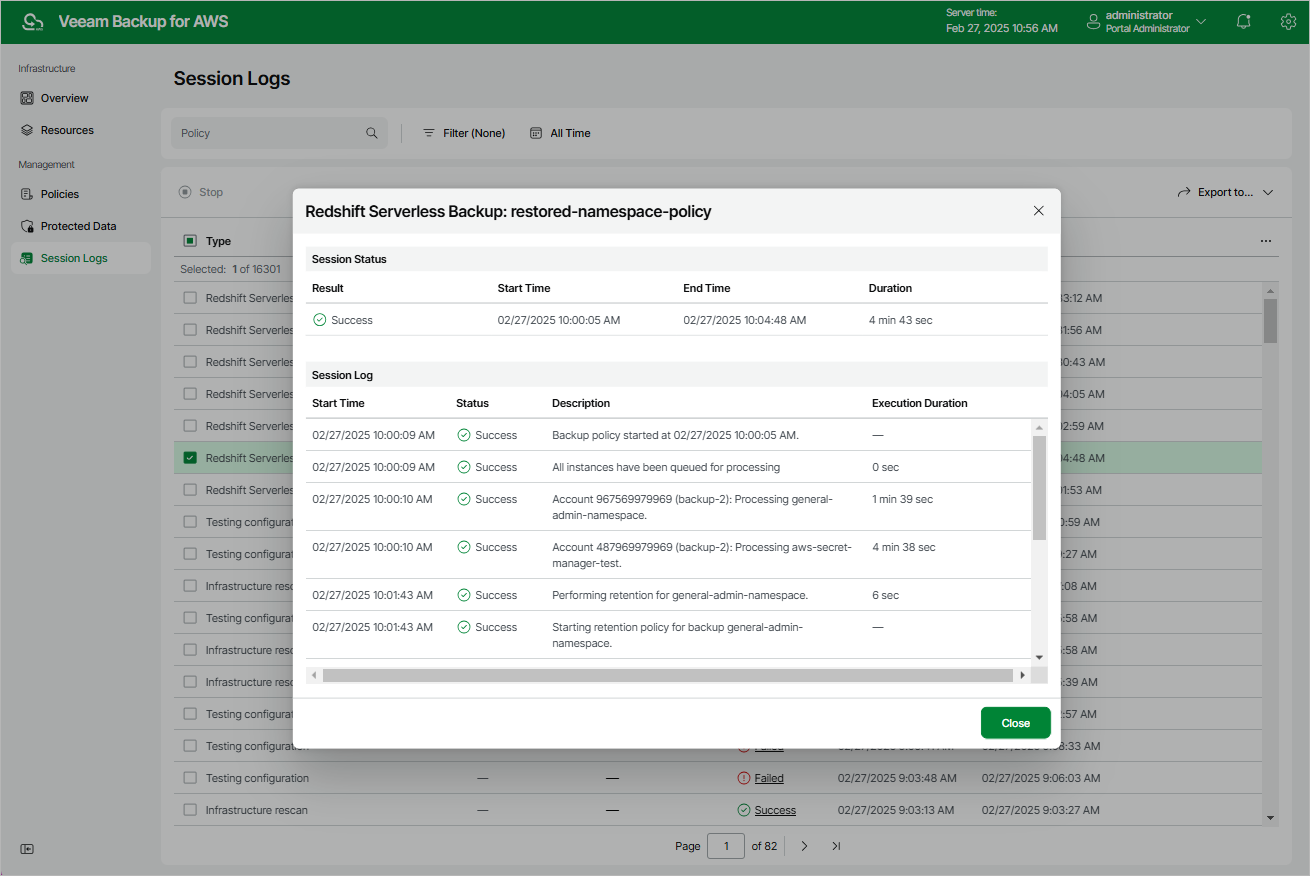Open the All Time period selector
This screenshot has width=1310, height=876.
click(560, 133)
